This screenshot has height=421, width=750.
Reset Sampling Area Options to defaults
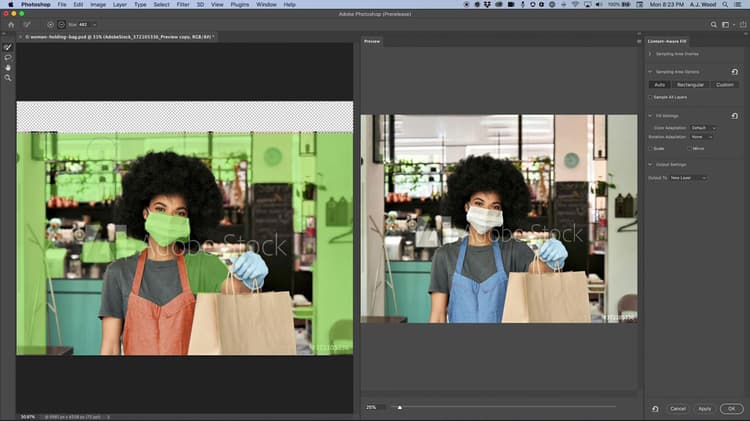point(735,72)
